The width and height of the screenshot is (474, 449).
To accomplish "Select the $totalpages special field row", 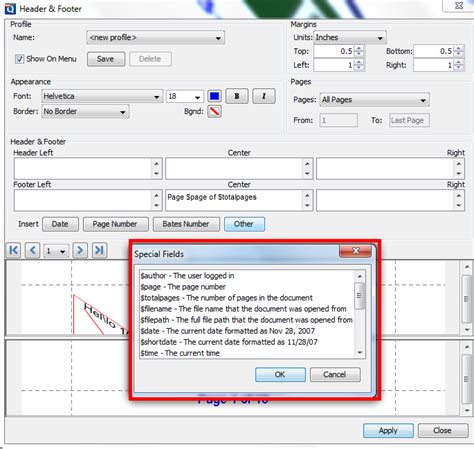I will 247,298.
